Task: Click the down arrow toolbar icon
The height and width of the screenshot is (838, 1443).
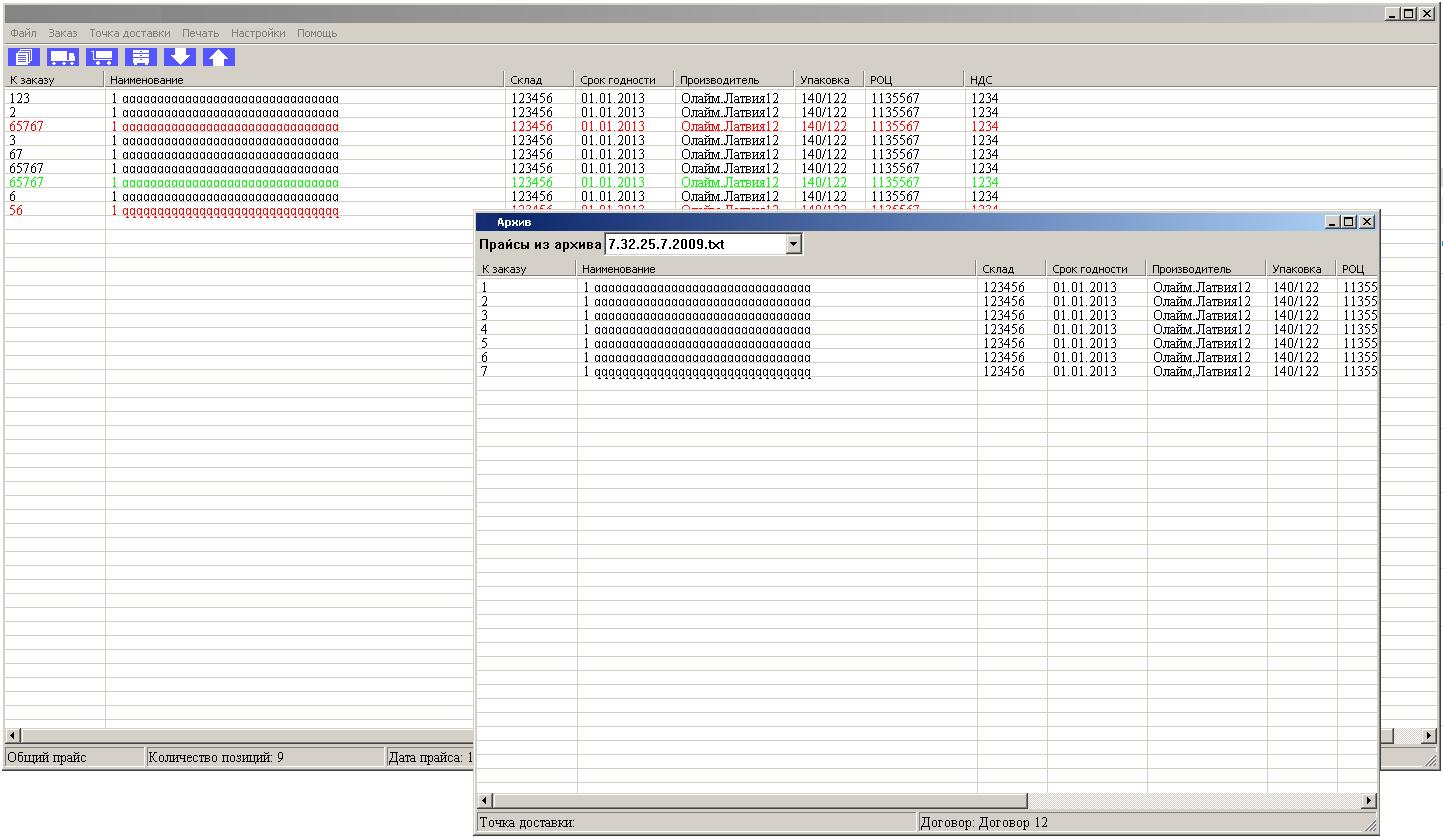Action: coord(179,57)
